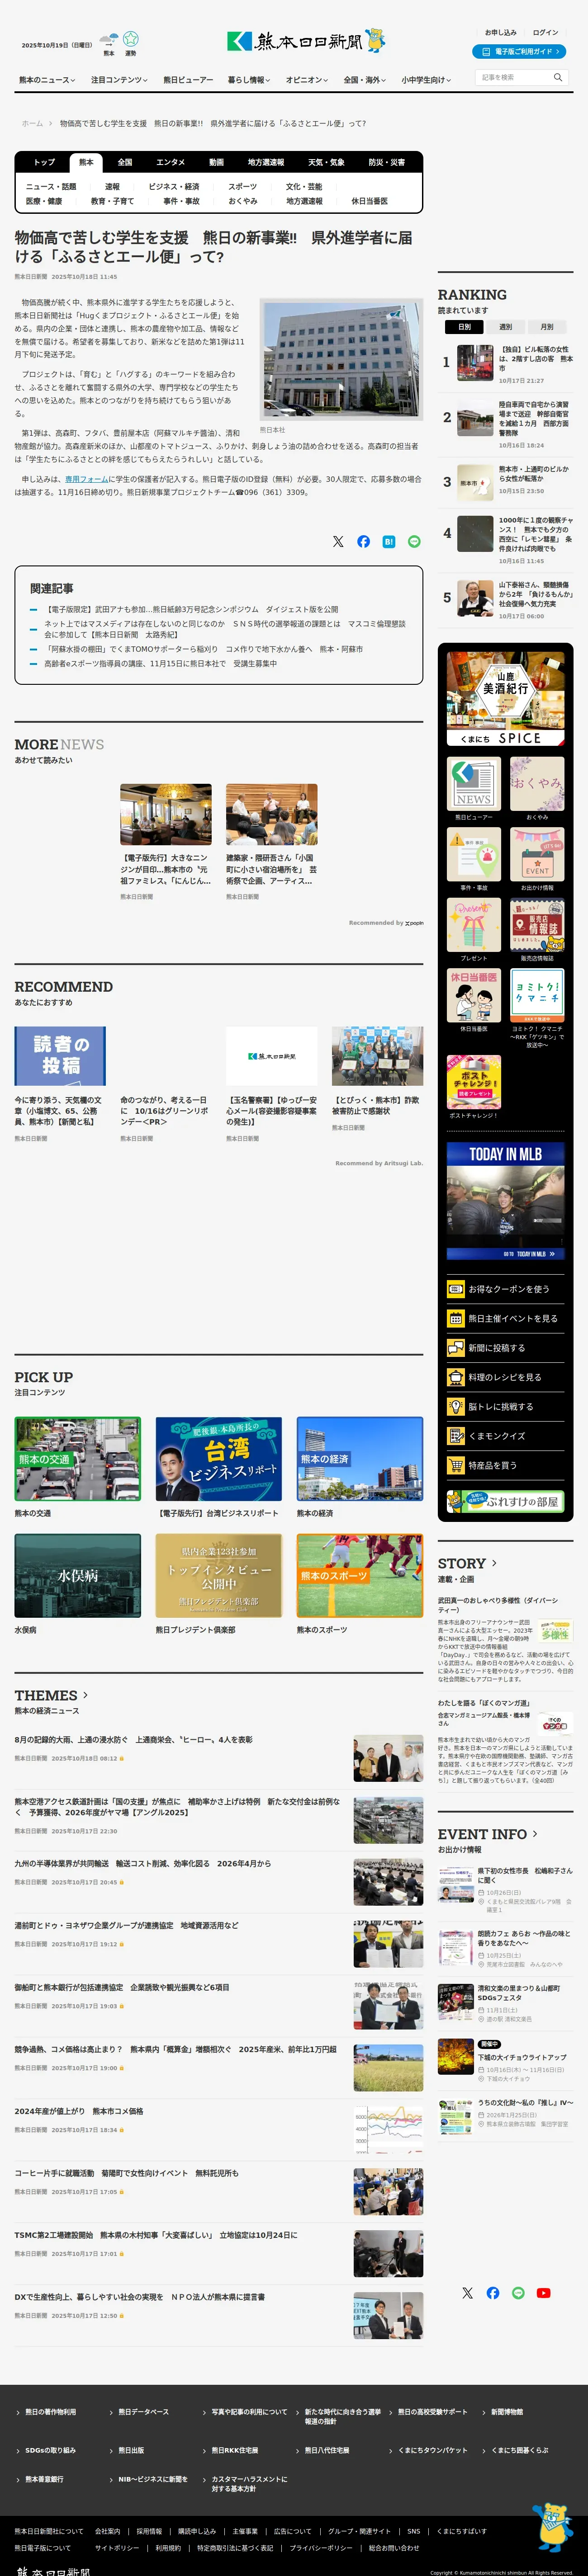Select the 月別 ranking tab

[x=547, y=327]
